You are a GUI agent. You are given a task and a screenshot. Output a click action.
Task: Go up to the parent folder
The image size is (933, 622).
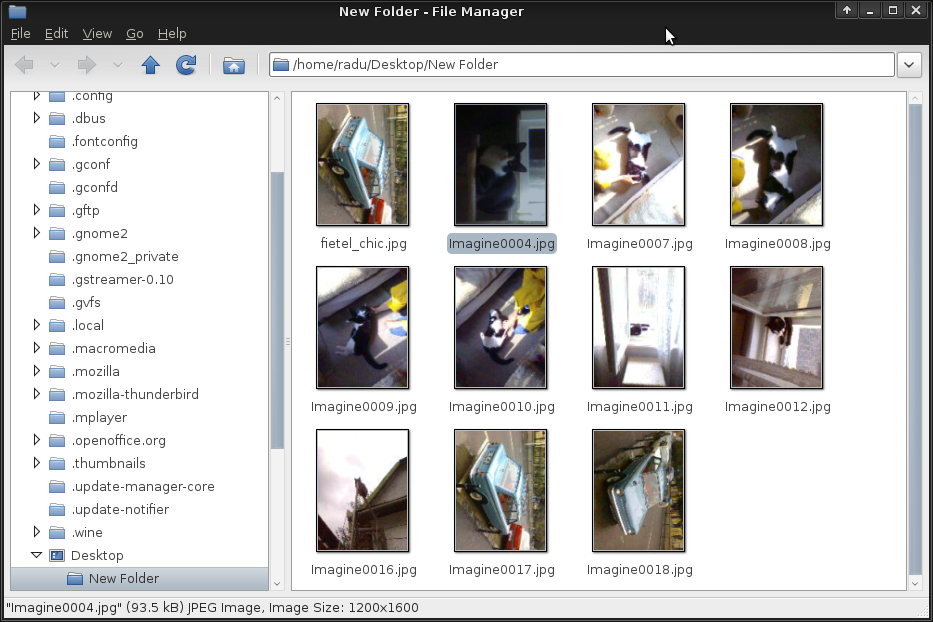coord(151,65)
